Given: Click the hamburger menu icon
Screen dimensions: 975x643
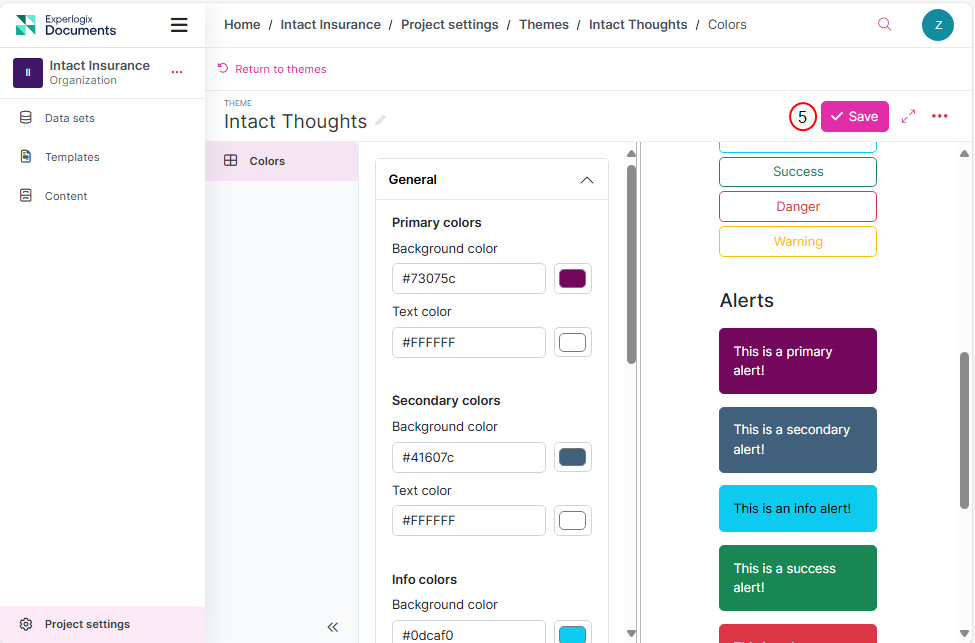Looking at the screenshot, I should (x=179, y=25).
